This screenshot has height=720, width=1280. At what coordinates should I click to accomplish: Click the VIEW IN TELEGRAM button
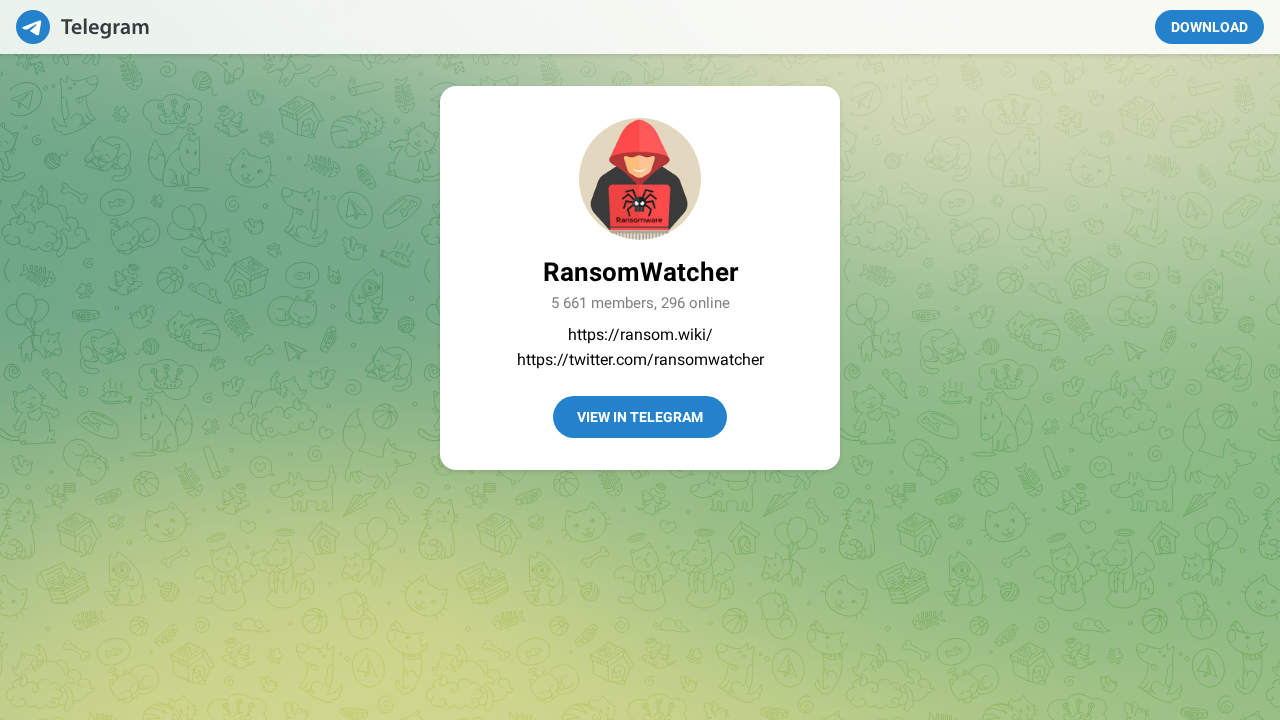point(640,417)
